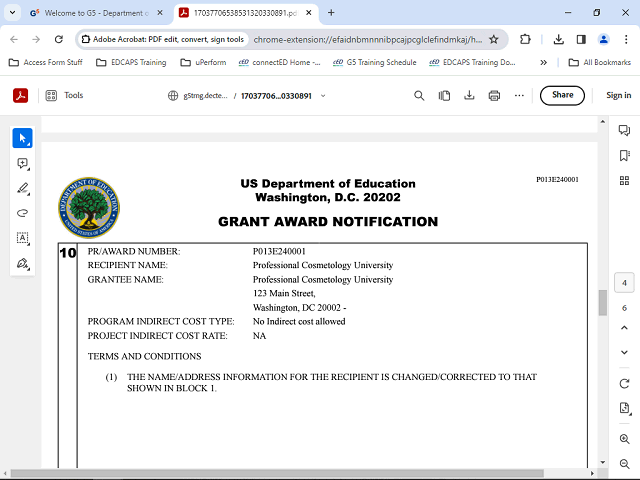
Task: Click award number P013E240001 in table
Action: coord(279,251)
